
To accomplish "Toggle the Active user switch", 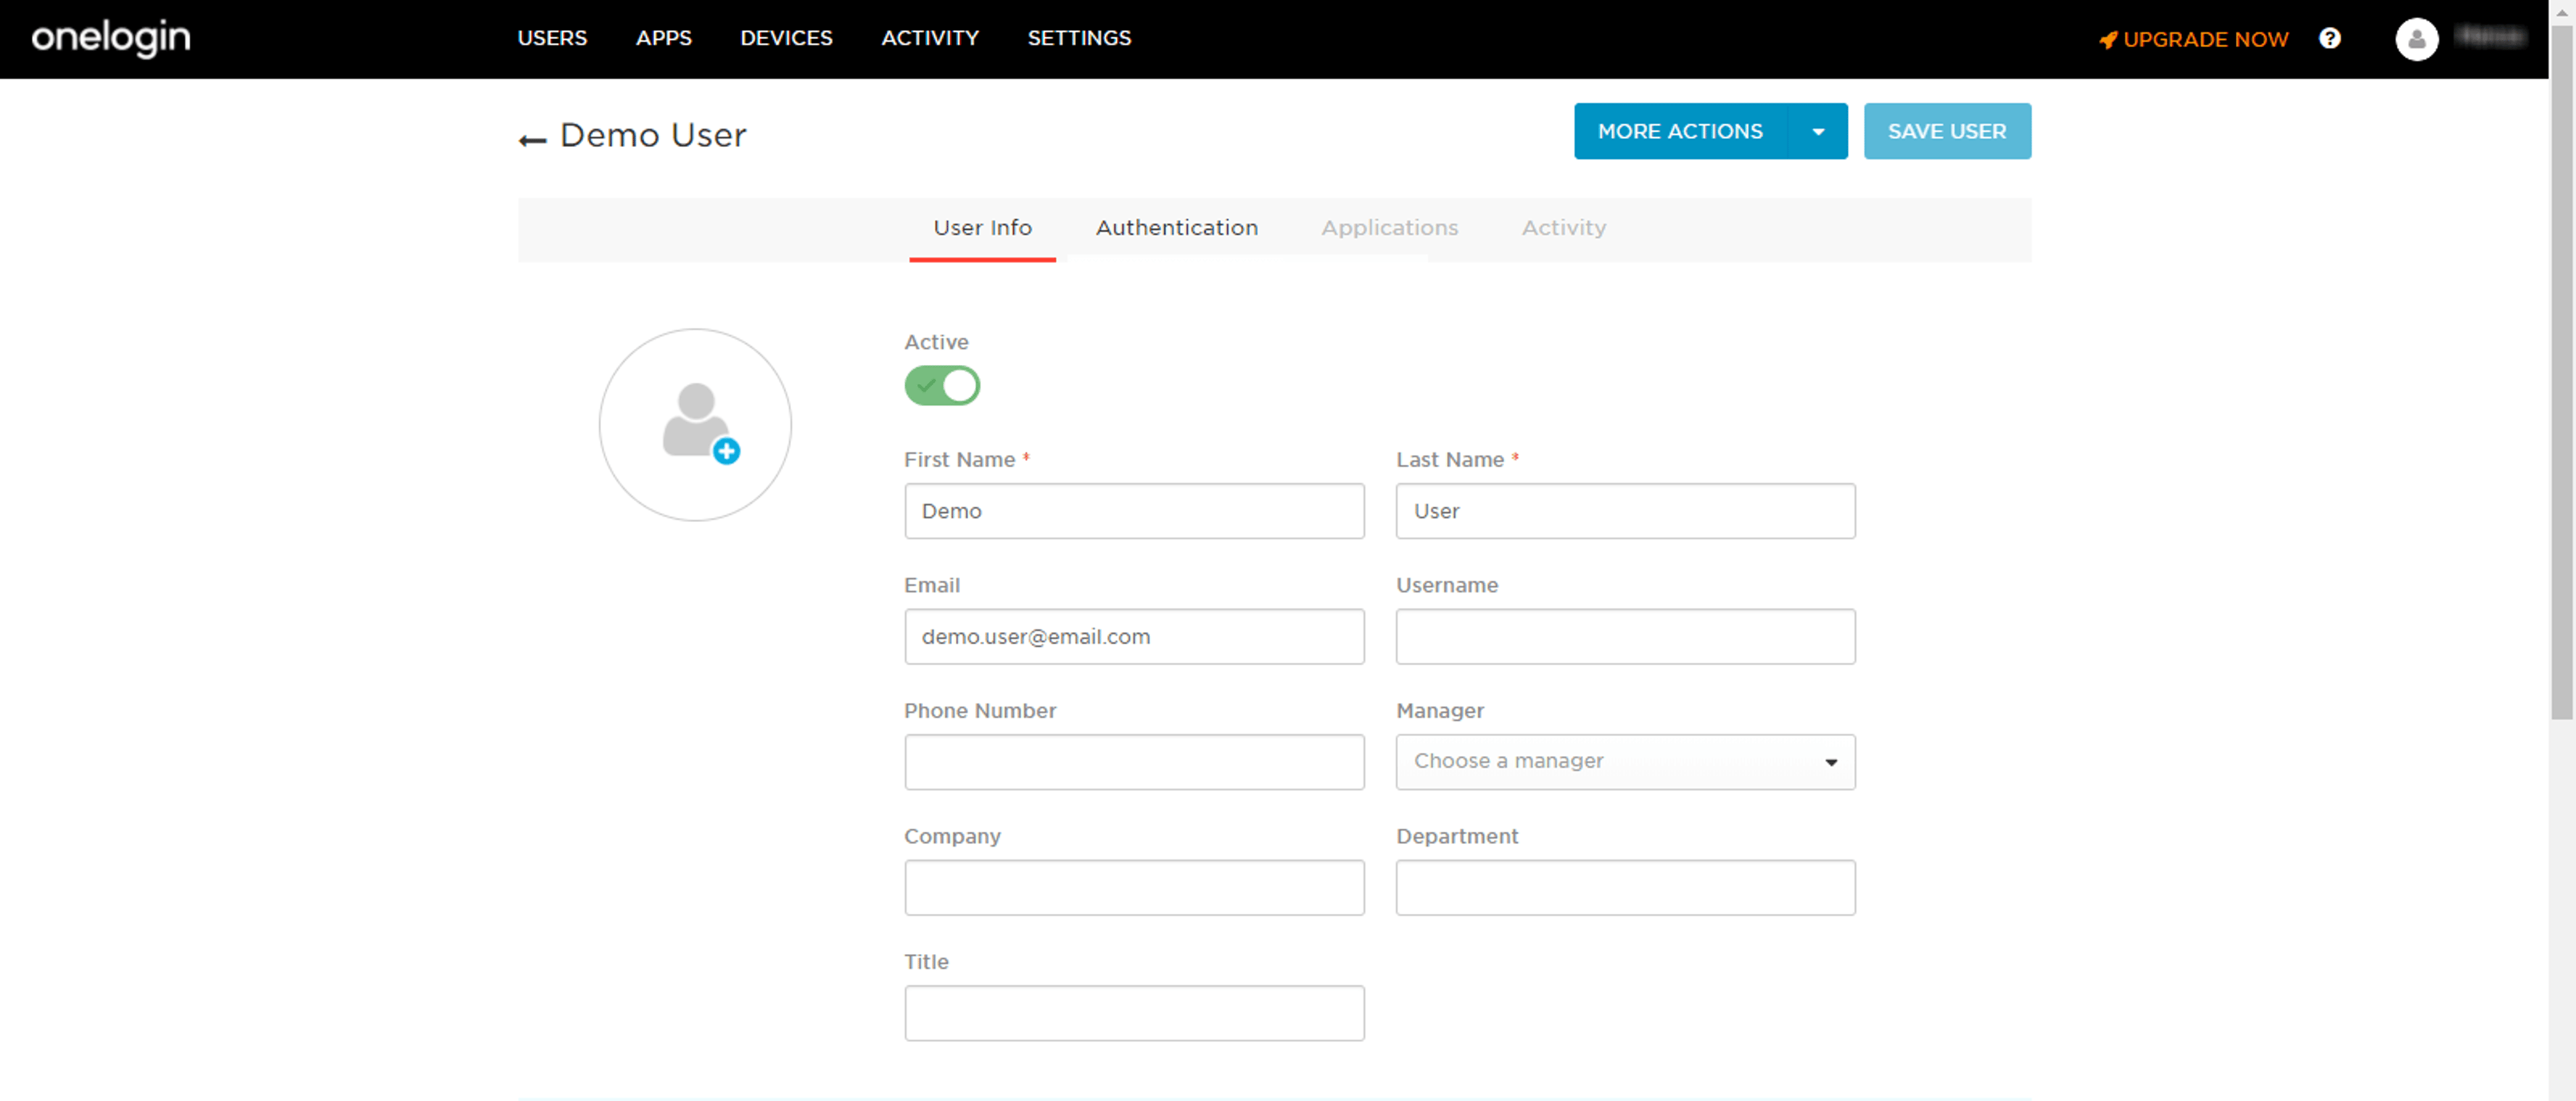I will [941, 385].
